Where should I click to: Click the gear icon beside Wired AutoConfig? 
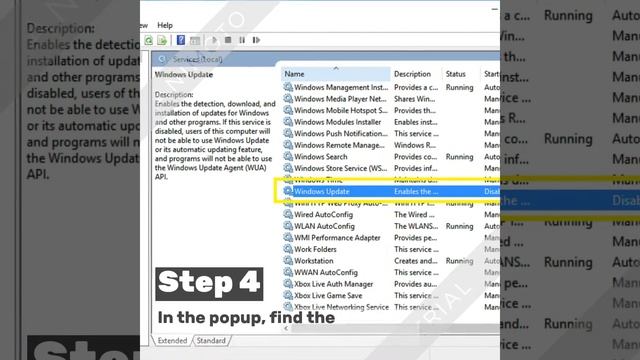pyautogui.click(x=288, y=214)
